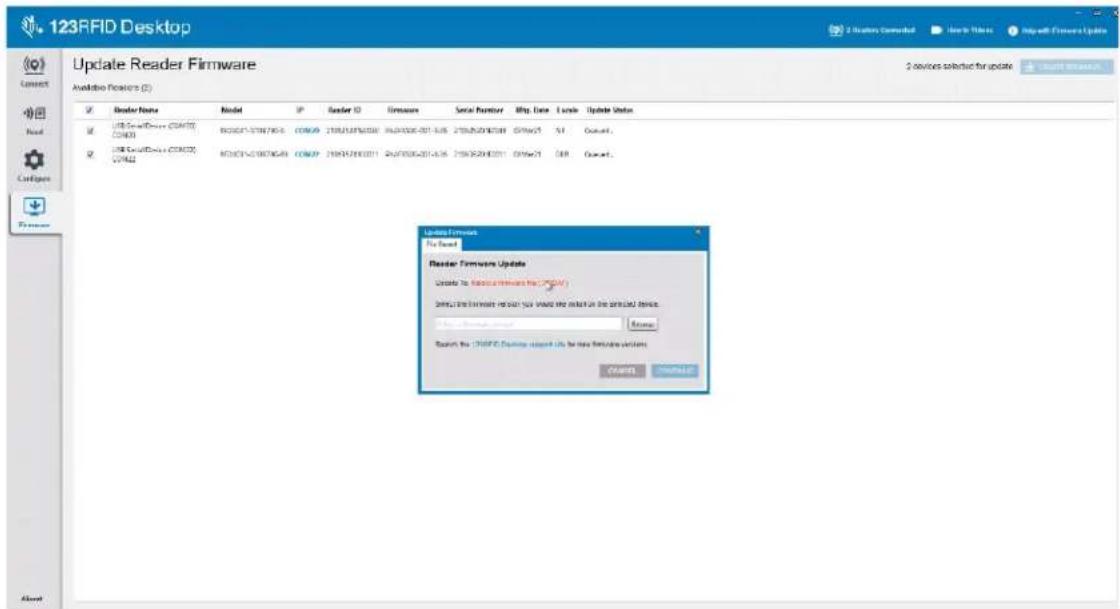Open How-to Videos link in header
The image size is (1120, 609).
pos(961,30)
